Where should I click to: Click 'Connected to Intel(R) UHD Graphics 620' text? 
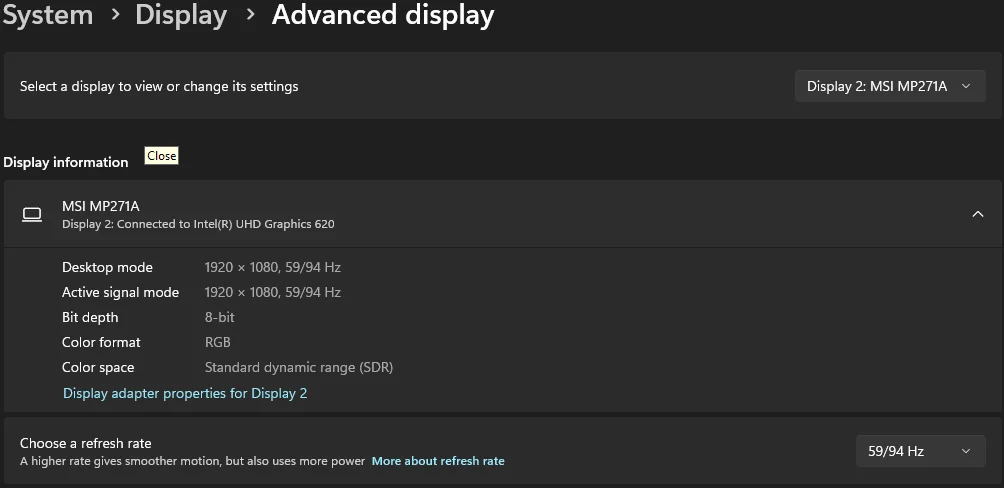(x=225, y=224)
